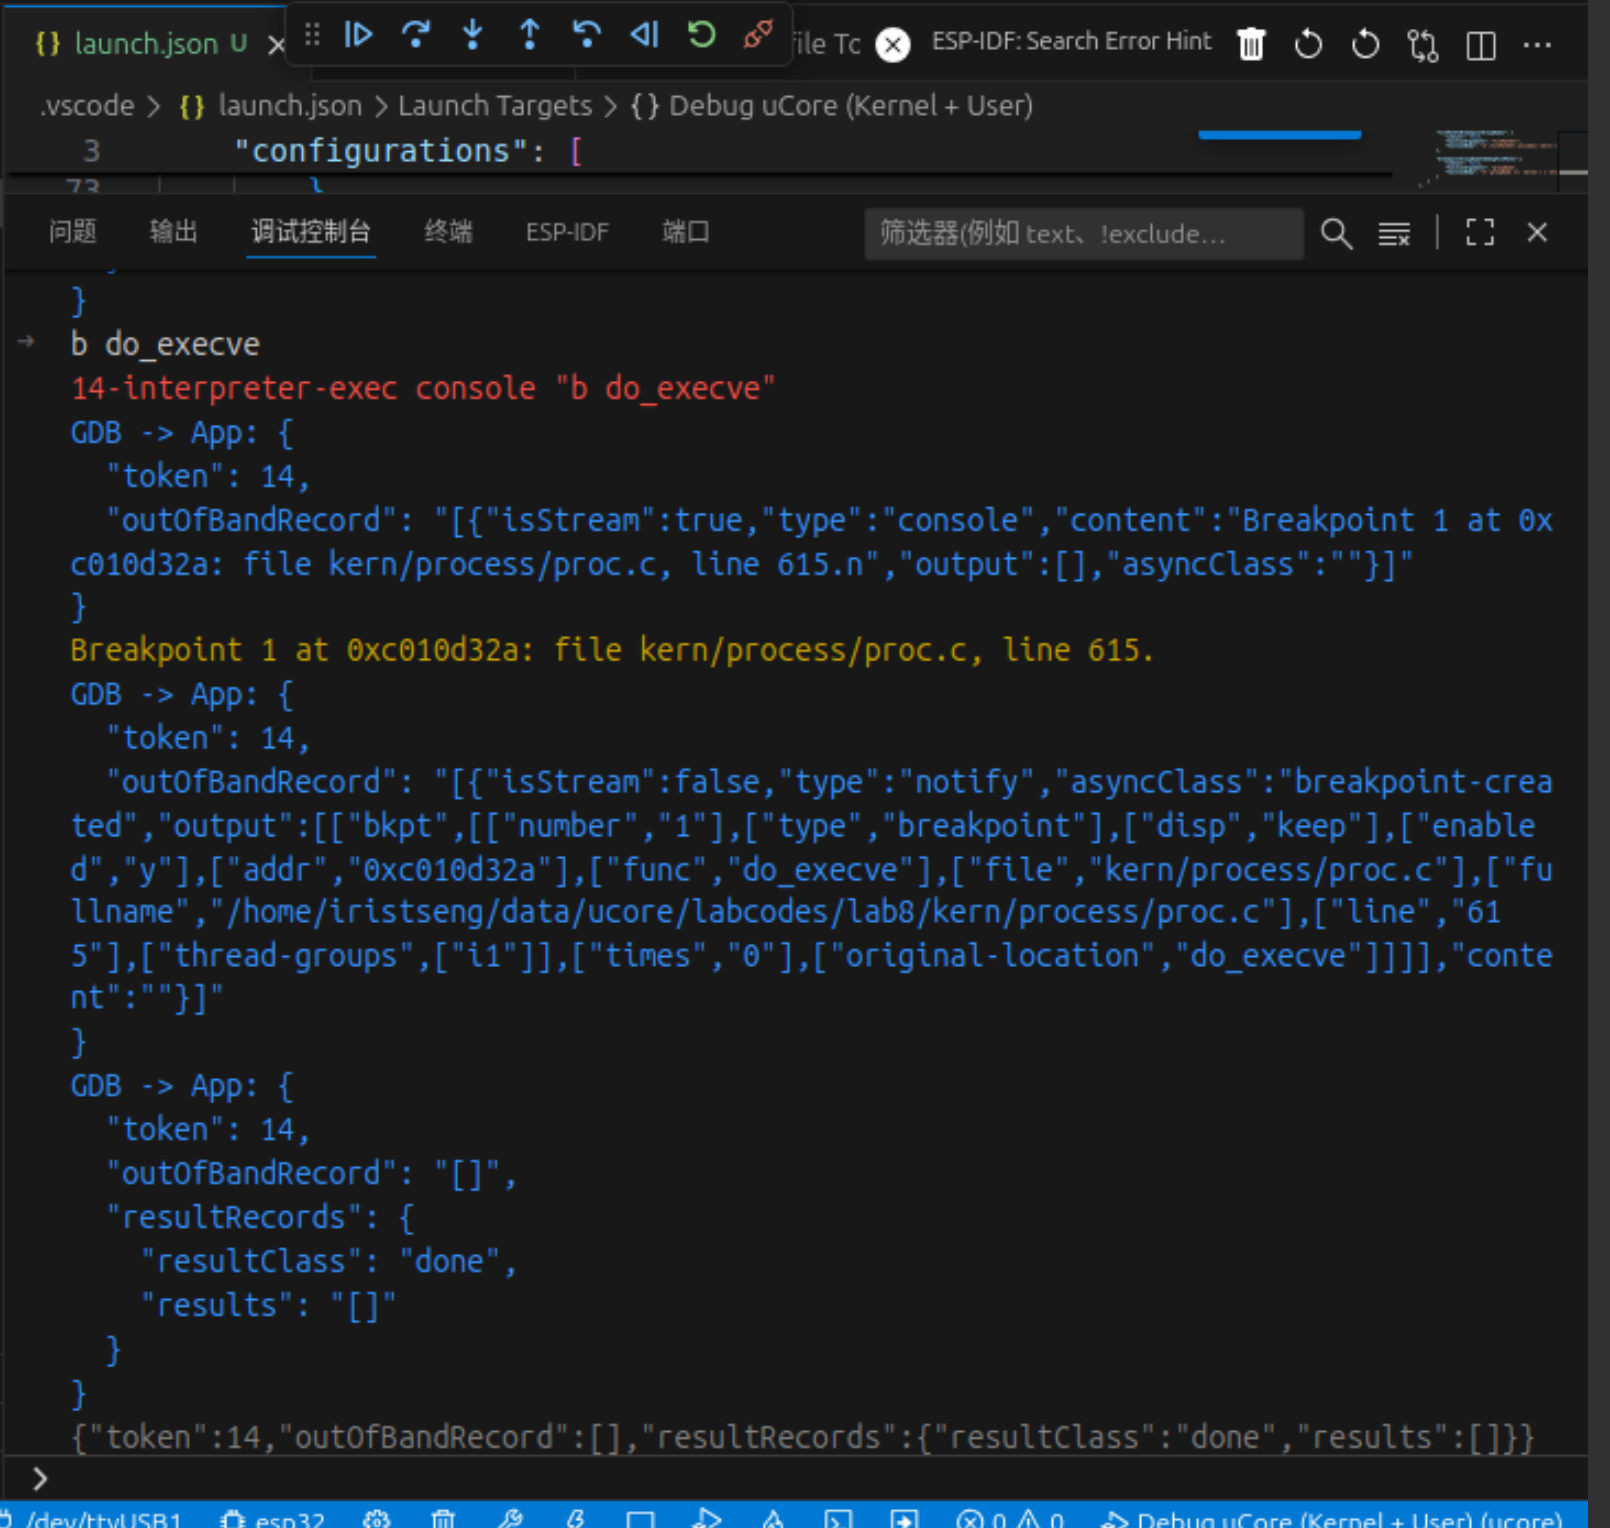Click the launch.json breadcrumb
1610x1528 pixels.
coord(270,105)
